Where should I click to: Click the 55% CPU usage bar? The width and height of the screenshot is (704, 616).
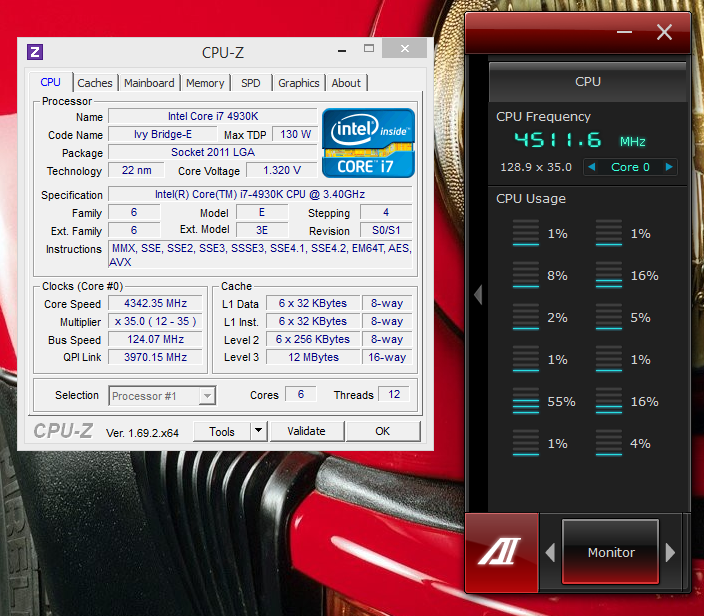(526, 401)
